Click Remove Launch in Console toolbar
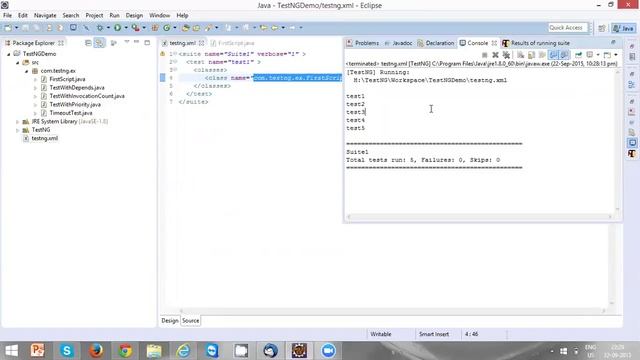The height and width of the screenshot is (360, 640). click(x=495, y=55)
